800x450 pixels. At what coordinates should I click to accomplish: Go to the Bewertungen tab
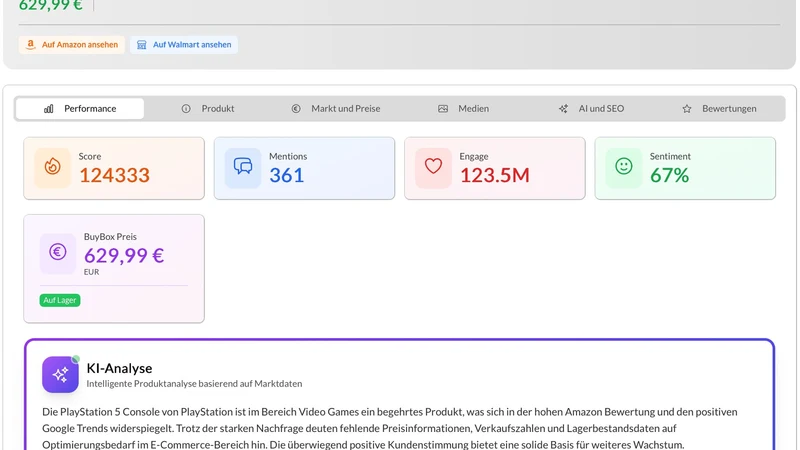pyautogui.click(x=719, y=109)
